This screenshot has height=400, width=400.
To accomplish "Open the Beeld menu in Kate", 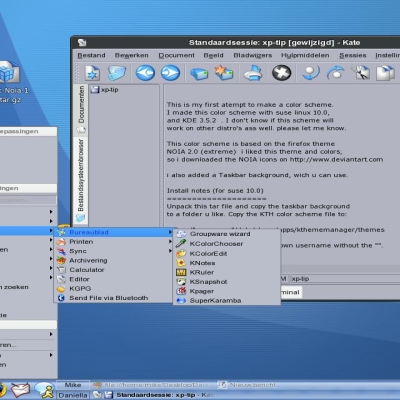I will coord(213,55).
